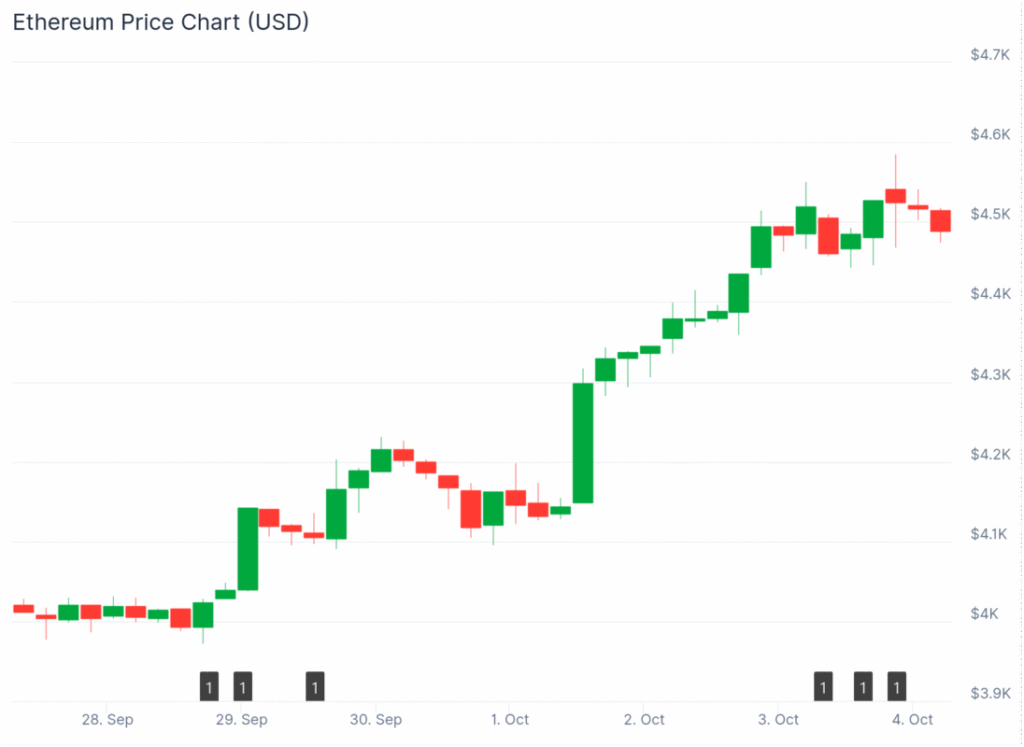This screenshot has width=1024, height=747.
Task: Open the event marker nearest the 3. Oct label
Action: click(x=823, y=687)
